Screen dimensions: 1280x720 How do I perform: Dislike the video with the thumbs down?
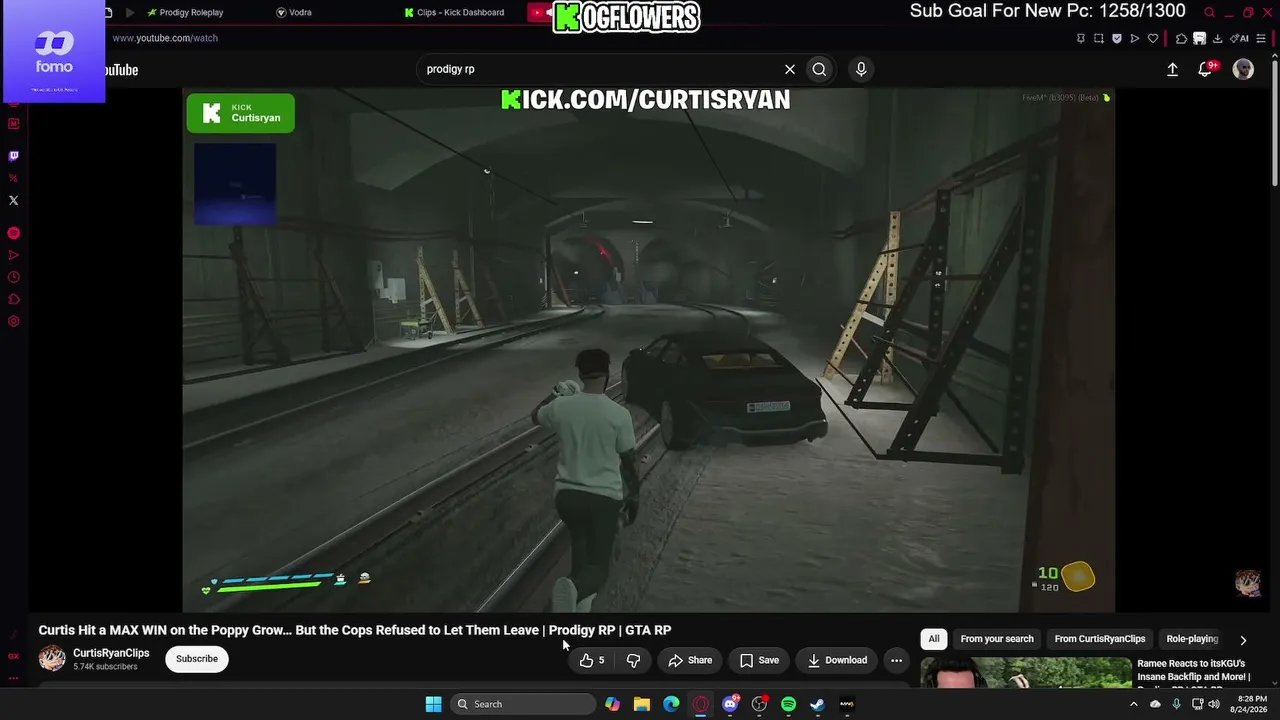(x=633, y=660)
